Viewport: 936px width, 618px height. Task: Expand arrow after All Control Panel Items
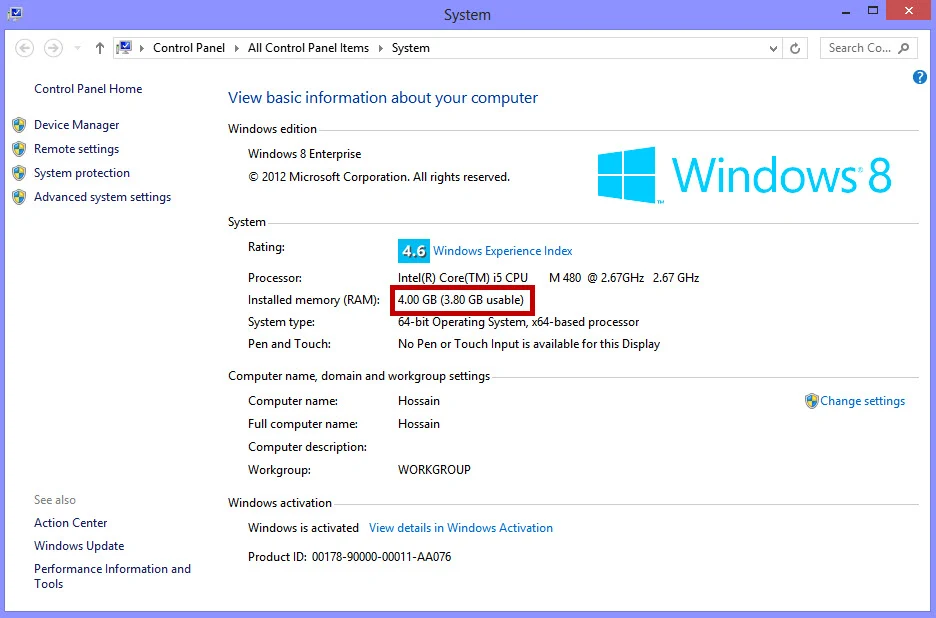(380, 48)
